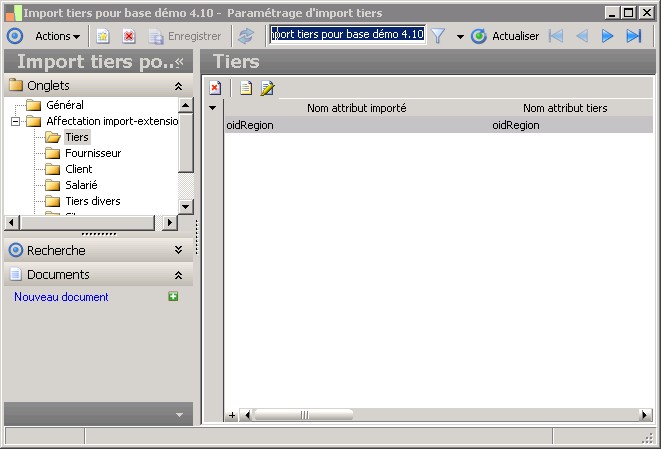Screen dimensions: 661x449
Task: Click the blue circle icon left of Actions
Action: pyautogui.click(x=15, y=36)
